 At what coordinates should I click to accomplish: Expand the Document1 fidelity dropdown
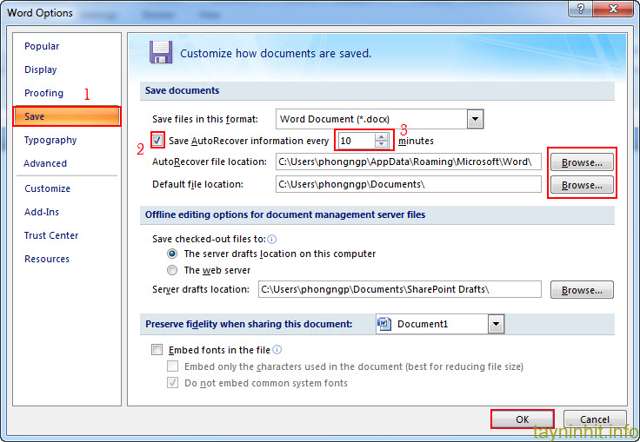point(496,324)
